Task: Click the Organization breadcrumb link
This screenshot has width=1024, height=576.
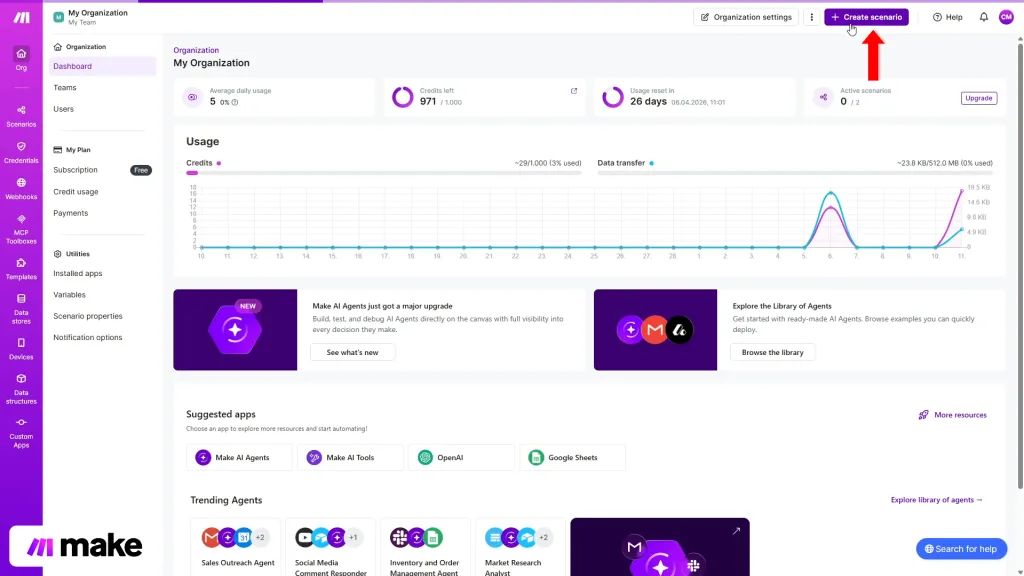Action: 196,50
